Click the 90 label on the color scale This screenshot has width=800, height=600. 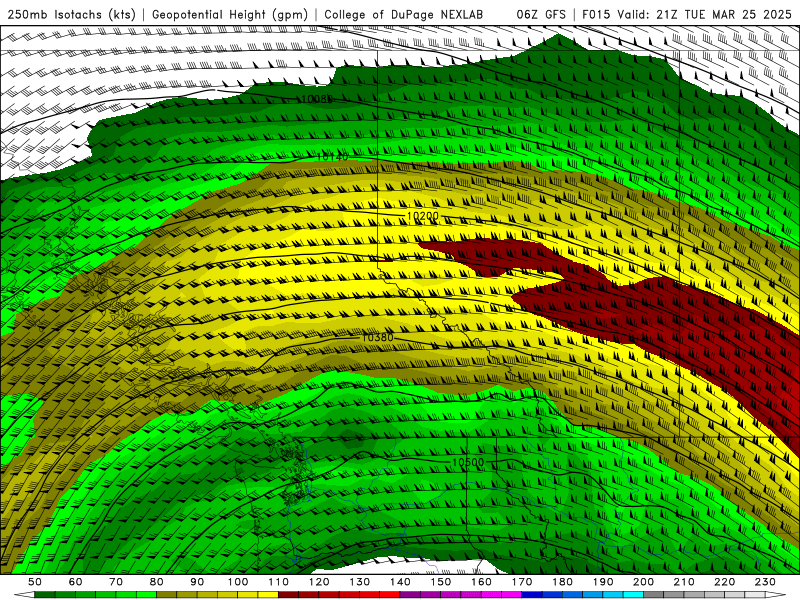click(197, 582)
